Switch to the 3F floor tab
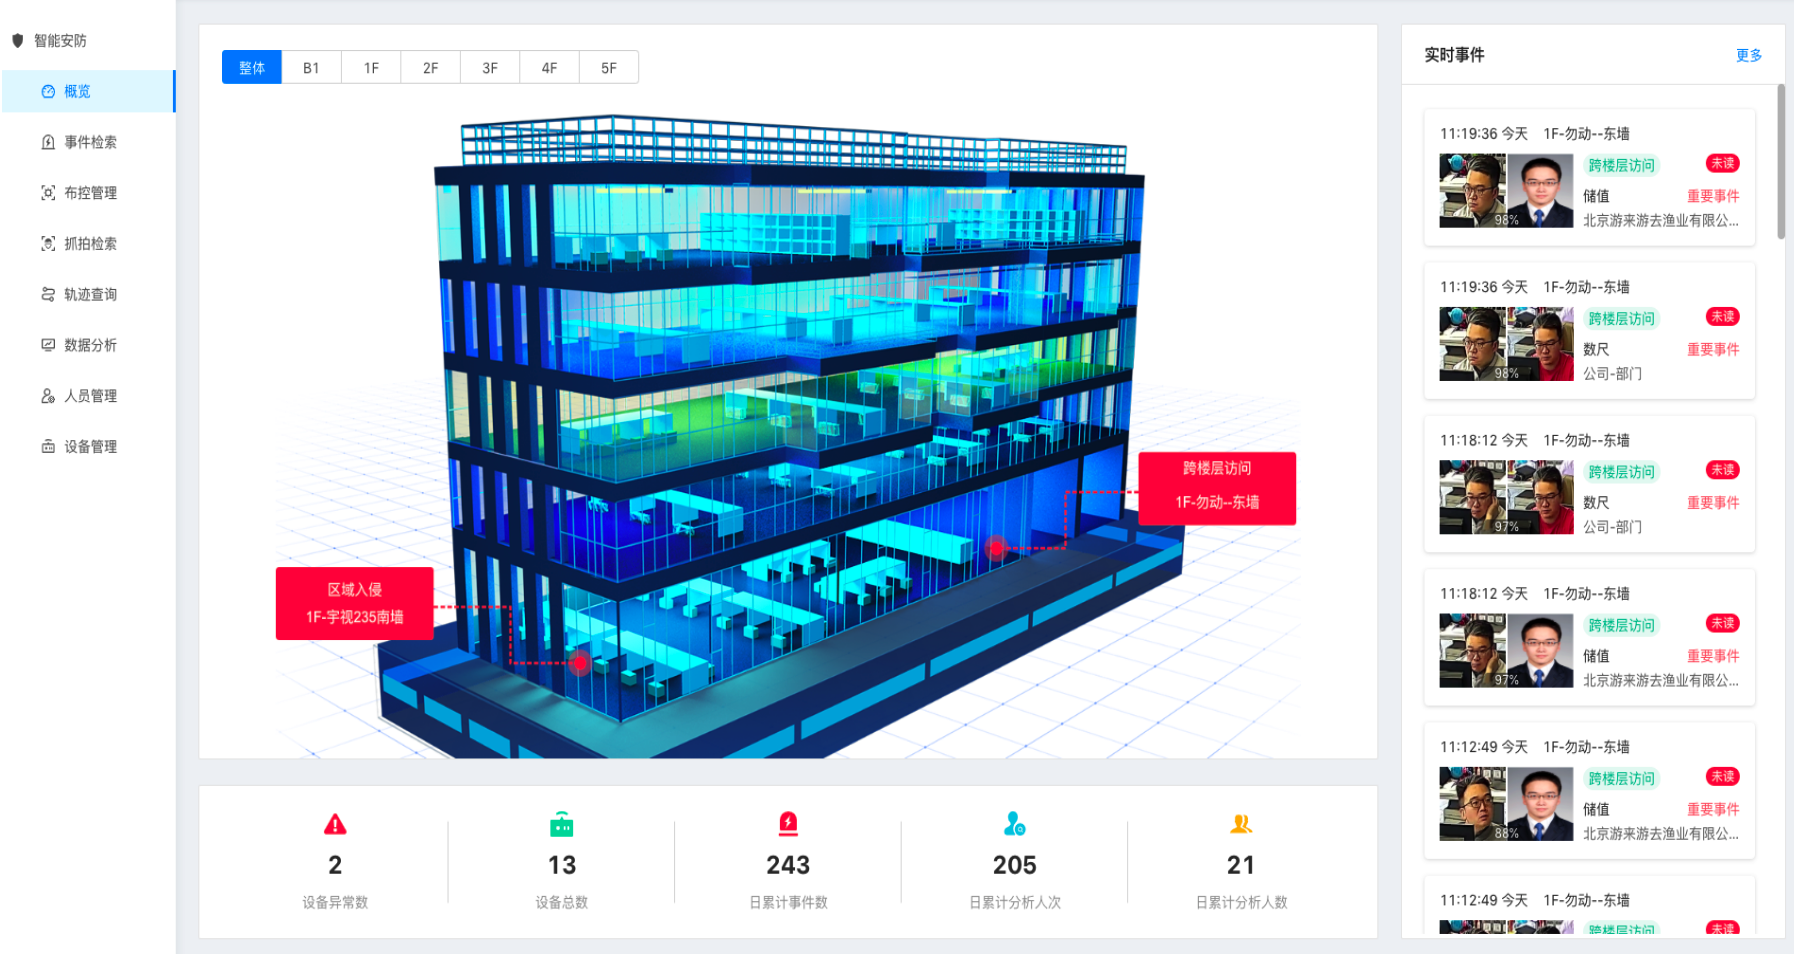 [490, 68]
